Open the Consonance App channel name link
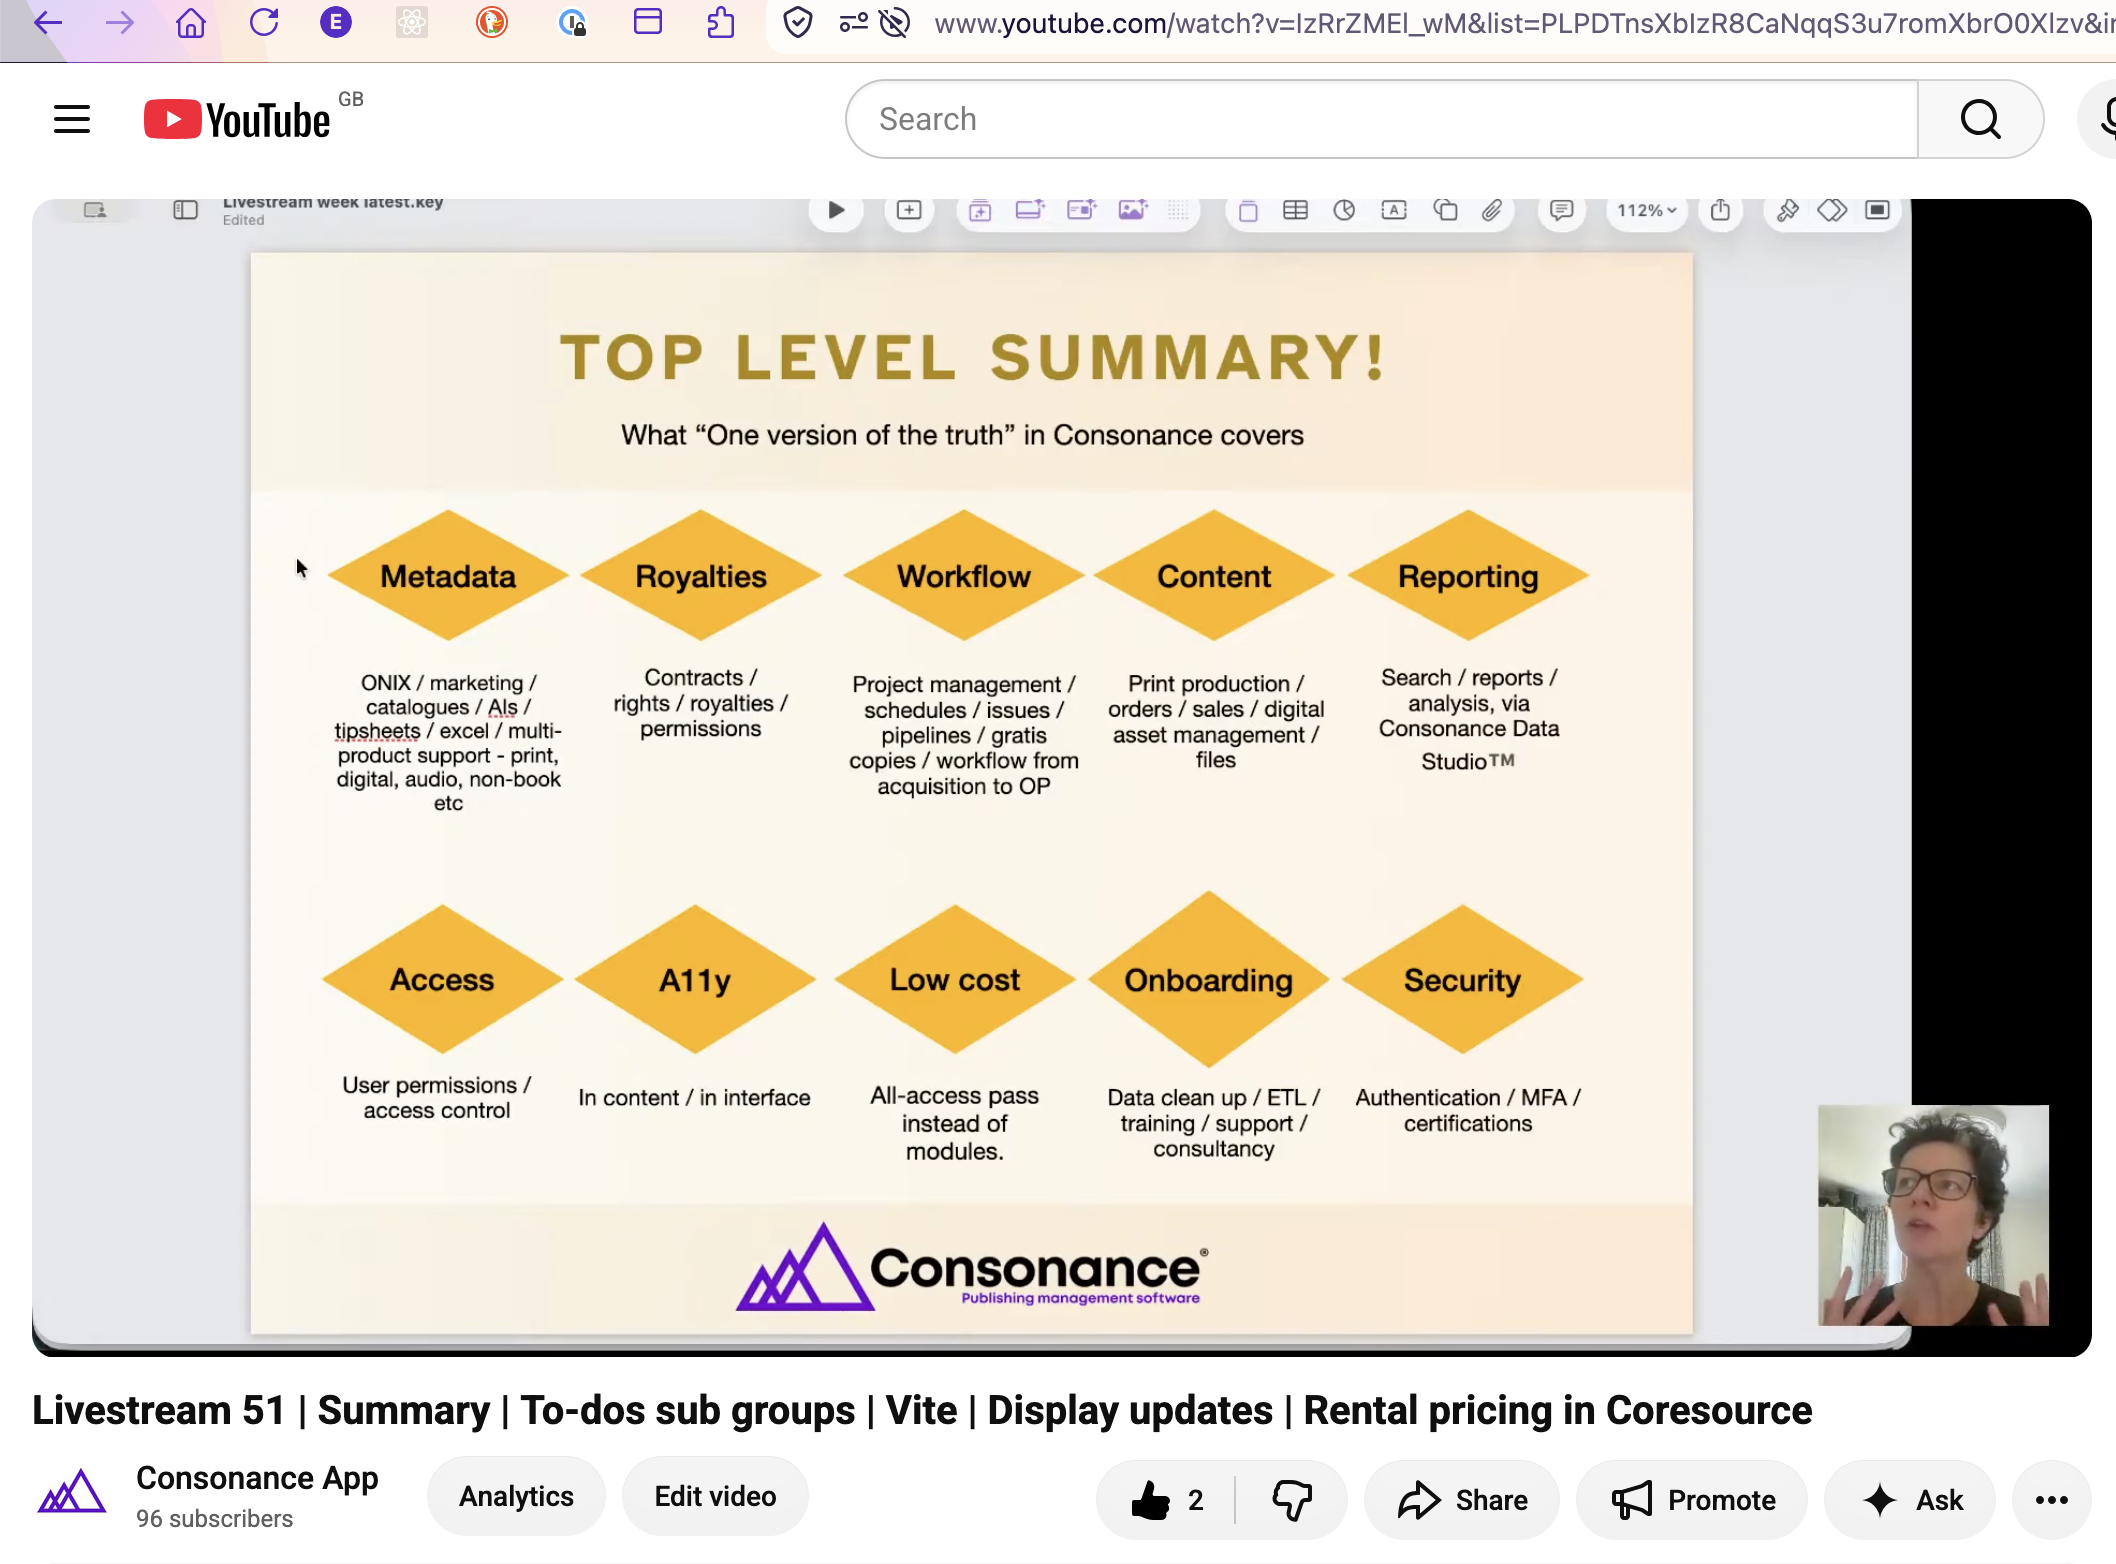Screen dimensions: 2116x1564 pyautogui.click(x=257, y=1478)
